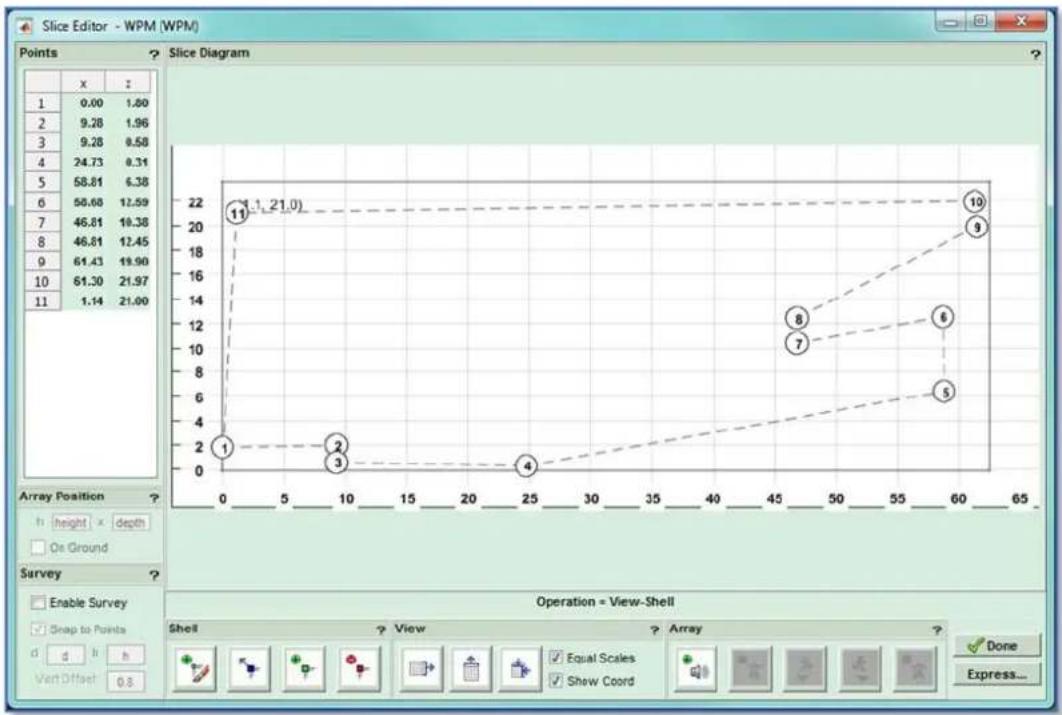
Task: Click the first greyed-out Array tool icon
Action: pyautogui.click(x=751, y=669)
